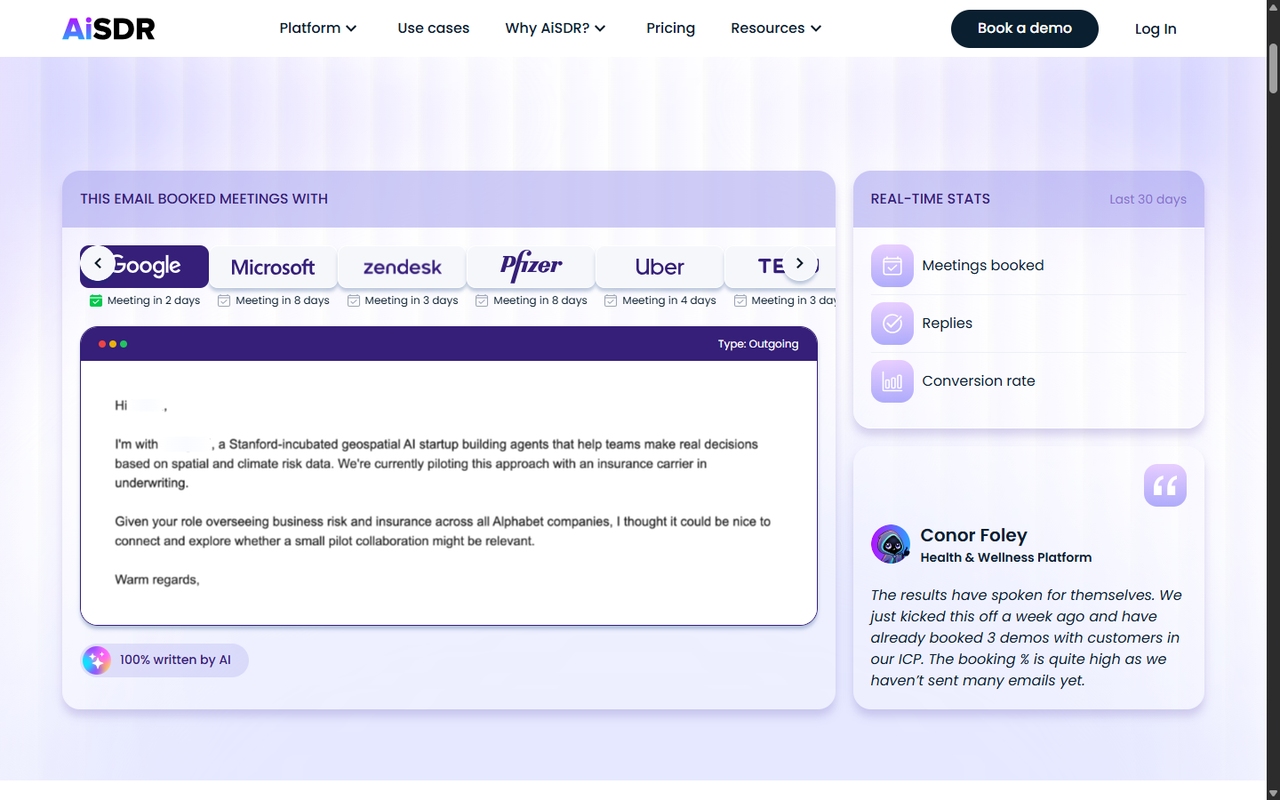
Task: Select the Pfizer company tab
Action: (531, 267)
